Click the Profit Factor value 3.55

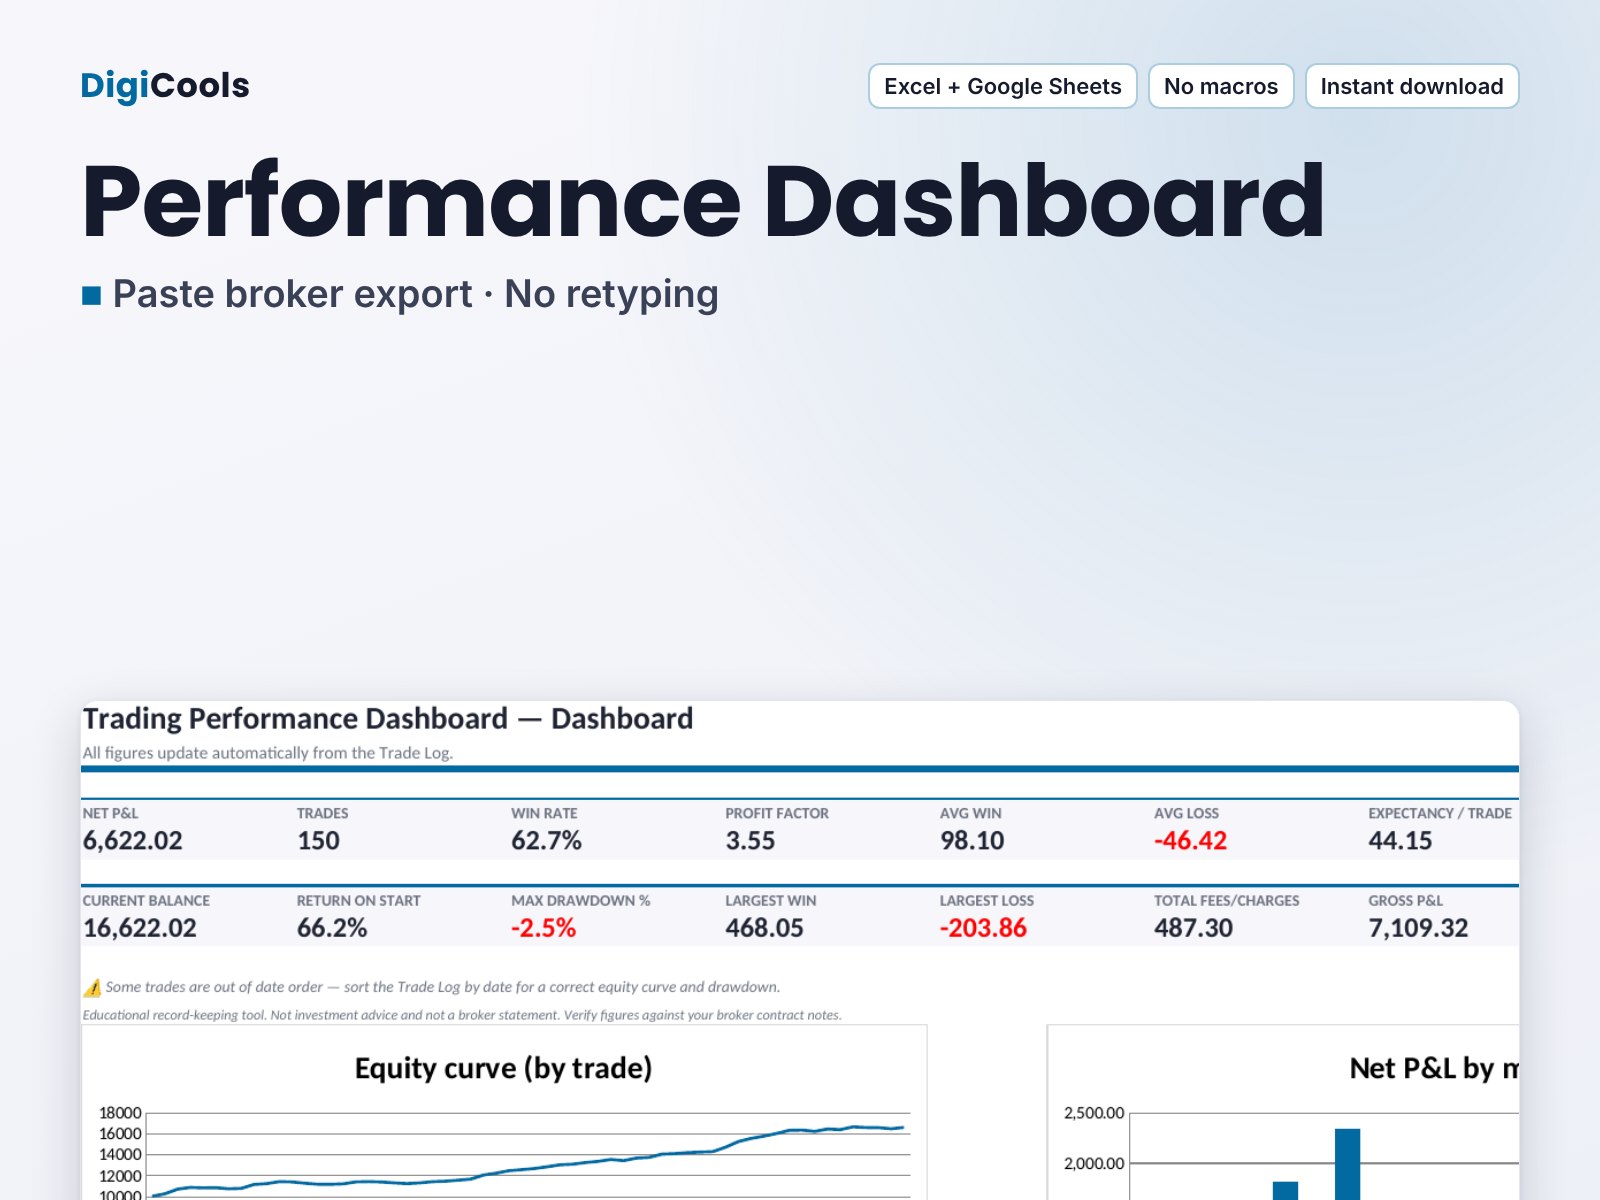750,841
